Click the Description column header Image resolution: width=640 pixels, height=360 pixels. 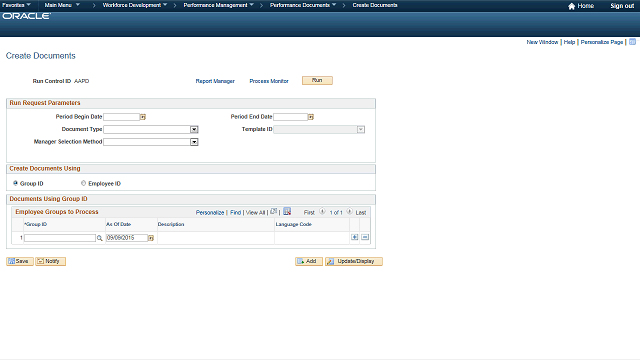click(171, 224)
